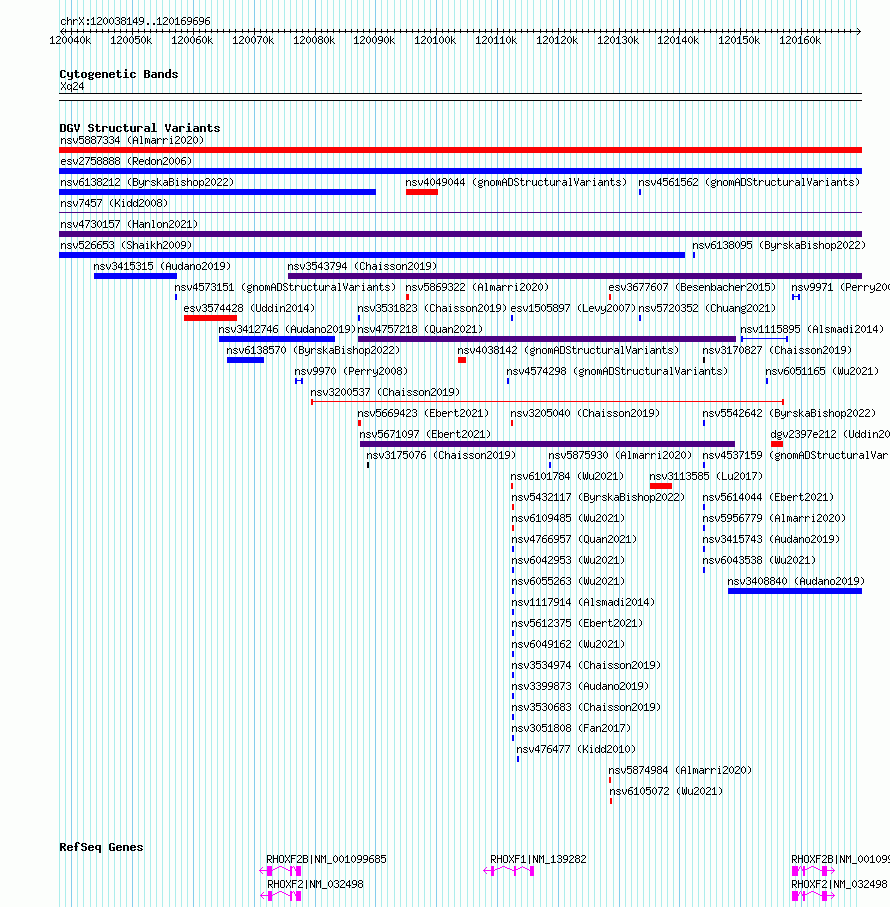
Task: Open the nsv6138212 (ByrskaBishop2022) label
Action: click(147, 182)
